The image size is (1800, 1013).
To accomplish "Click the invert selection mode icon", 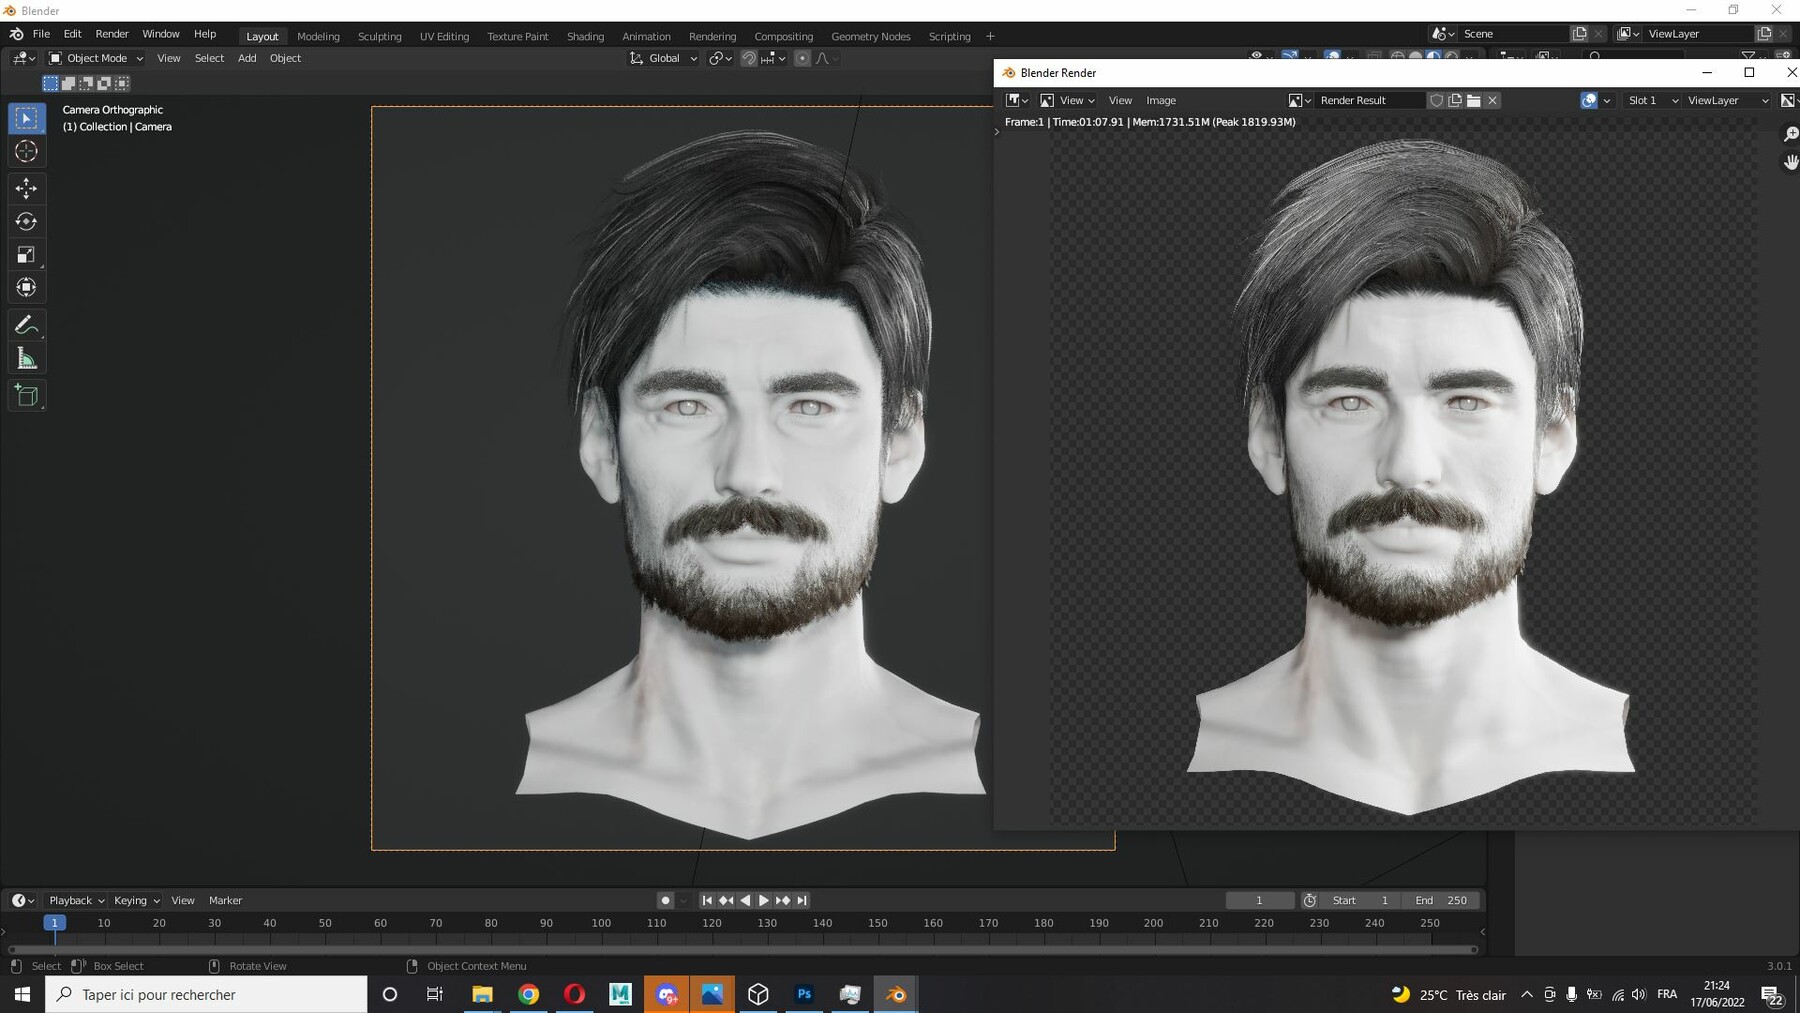I will (x=104, y=83).
